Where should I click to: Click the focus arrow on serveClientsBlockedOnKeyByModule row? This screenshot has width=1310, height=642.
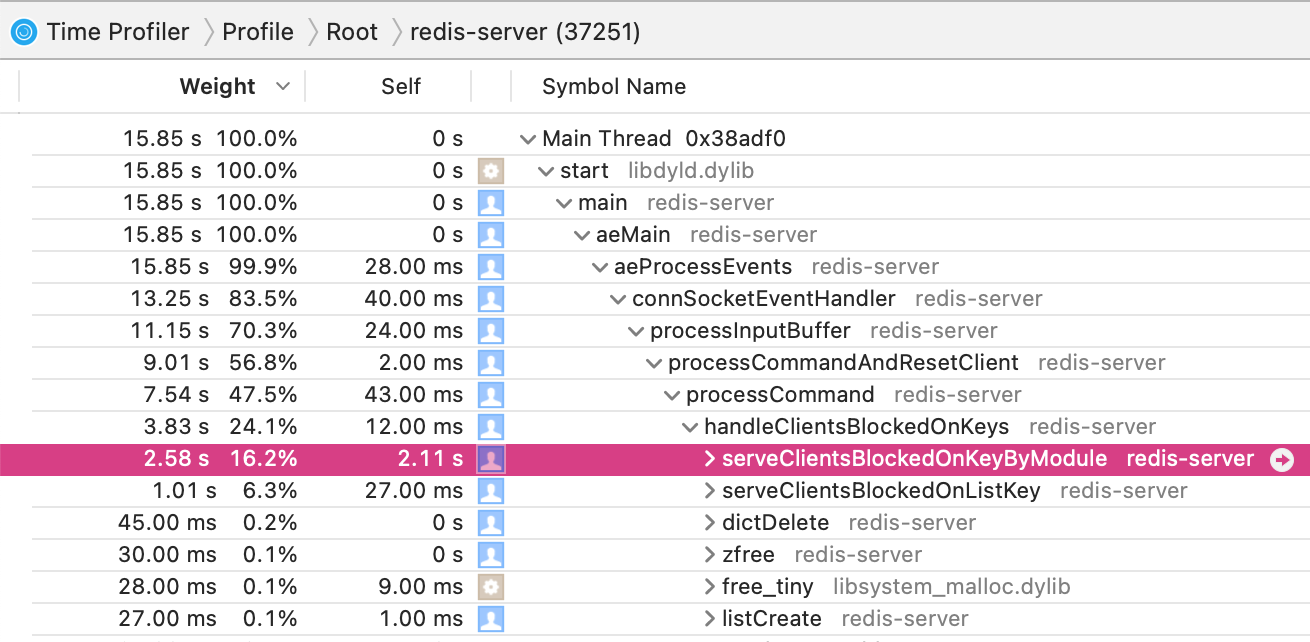(1281, 460)
